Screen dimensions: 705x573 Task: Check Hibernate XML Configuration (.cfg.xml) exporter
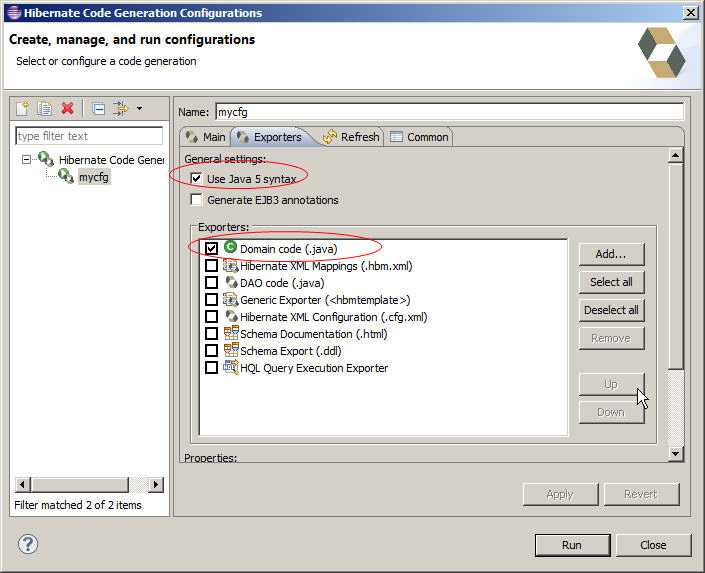tap(211, 317)
